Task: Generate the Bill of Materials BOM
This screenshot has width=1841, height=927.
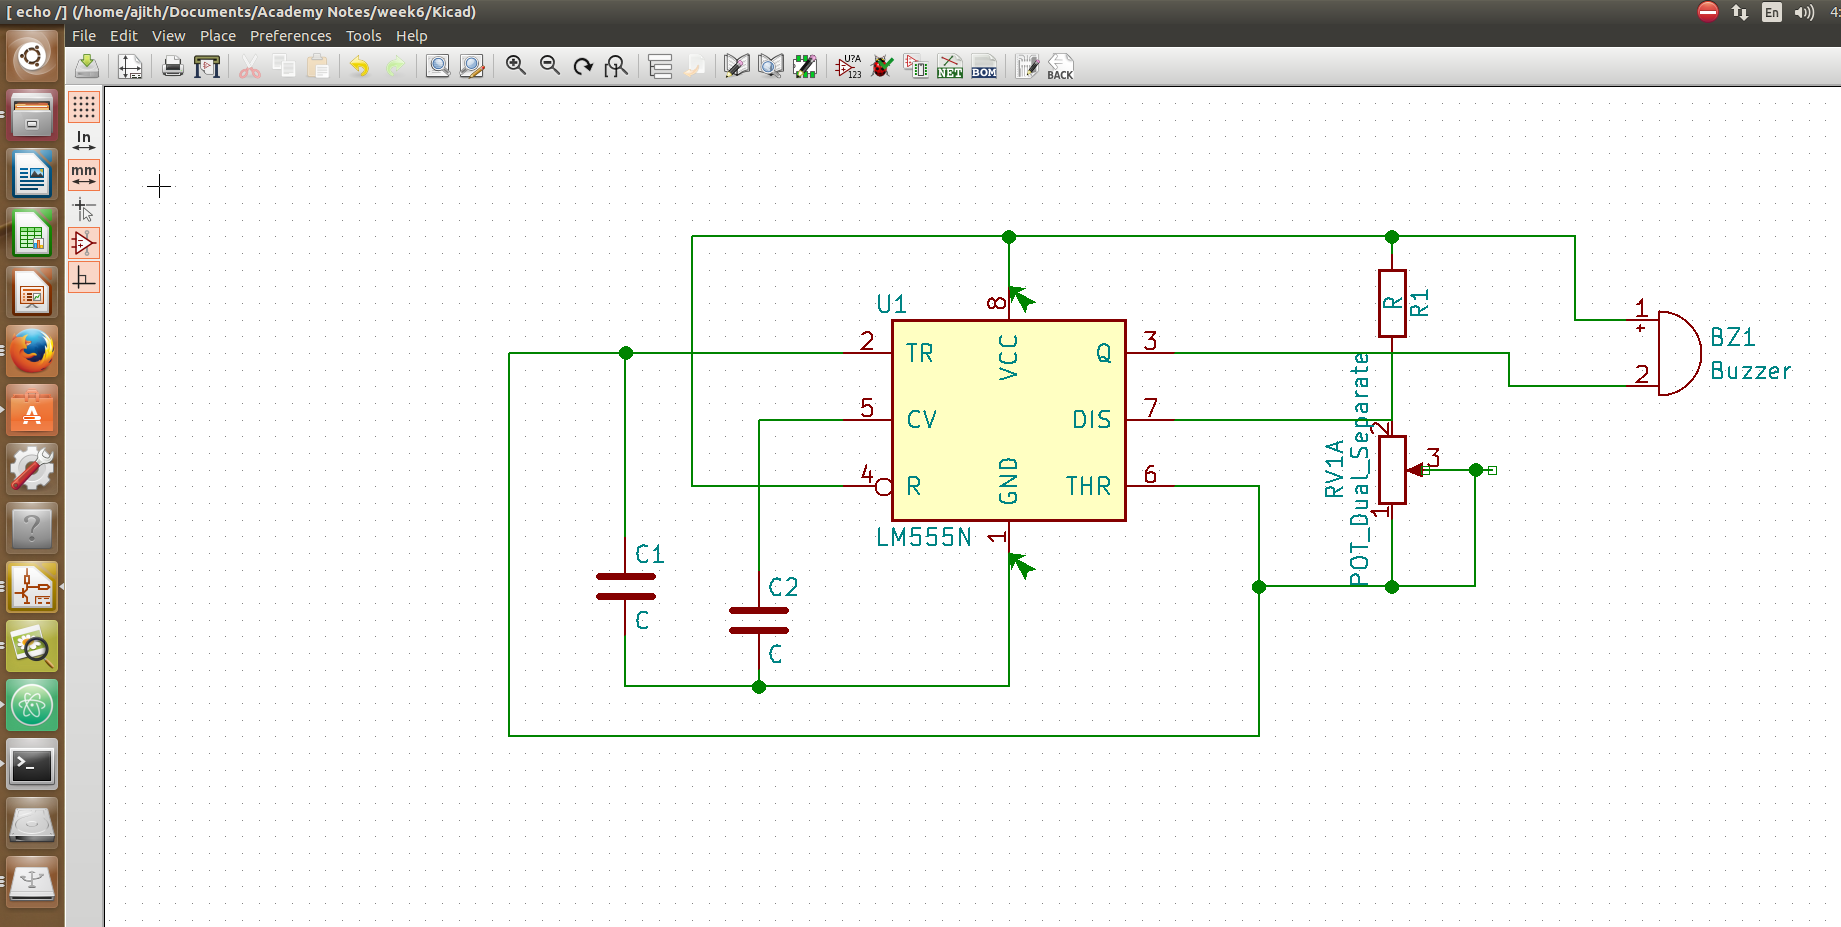Action: pos(984,66)
